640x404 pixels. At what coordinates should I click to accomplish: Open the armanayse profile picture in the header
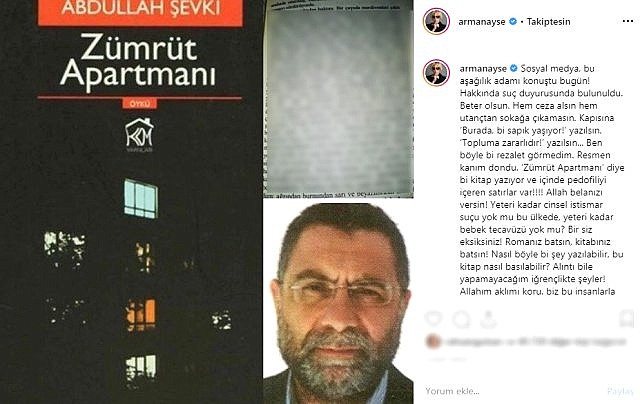pos(436,21)
